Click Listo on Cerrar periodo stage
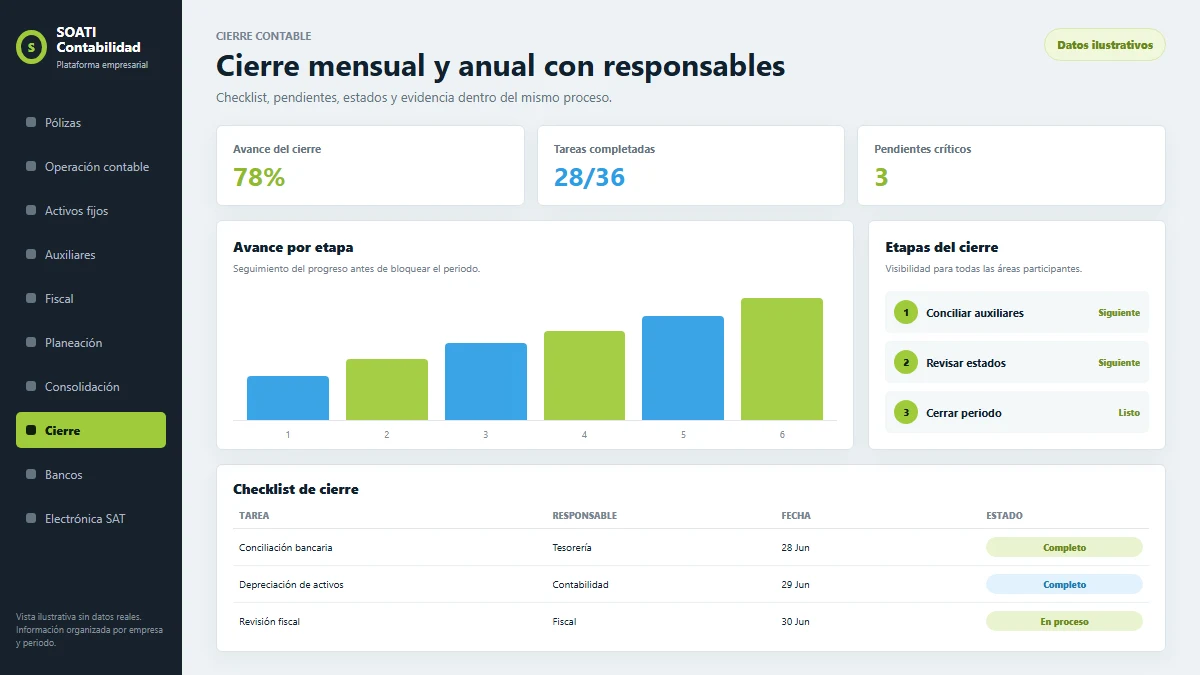Image resolution: width=1200 pixels, height=675 pixels. click(x=1129, y=413)
